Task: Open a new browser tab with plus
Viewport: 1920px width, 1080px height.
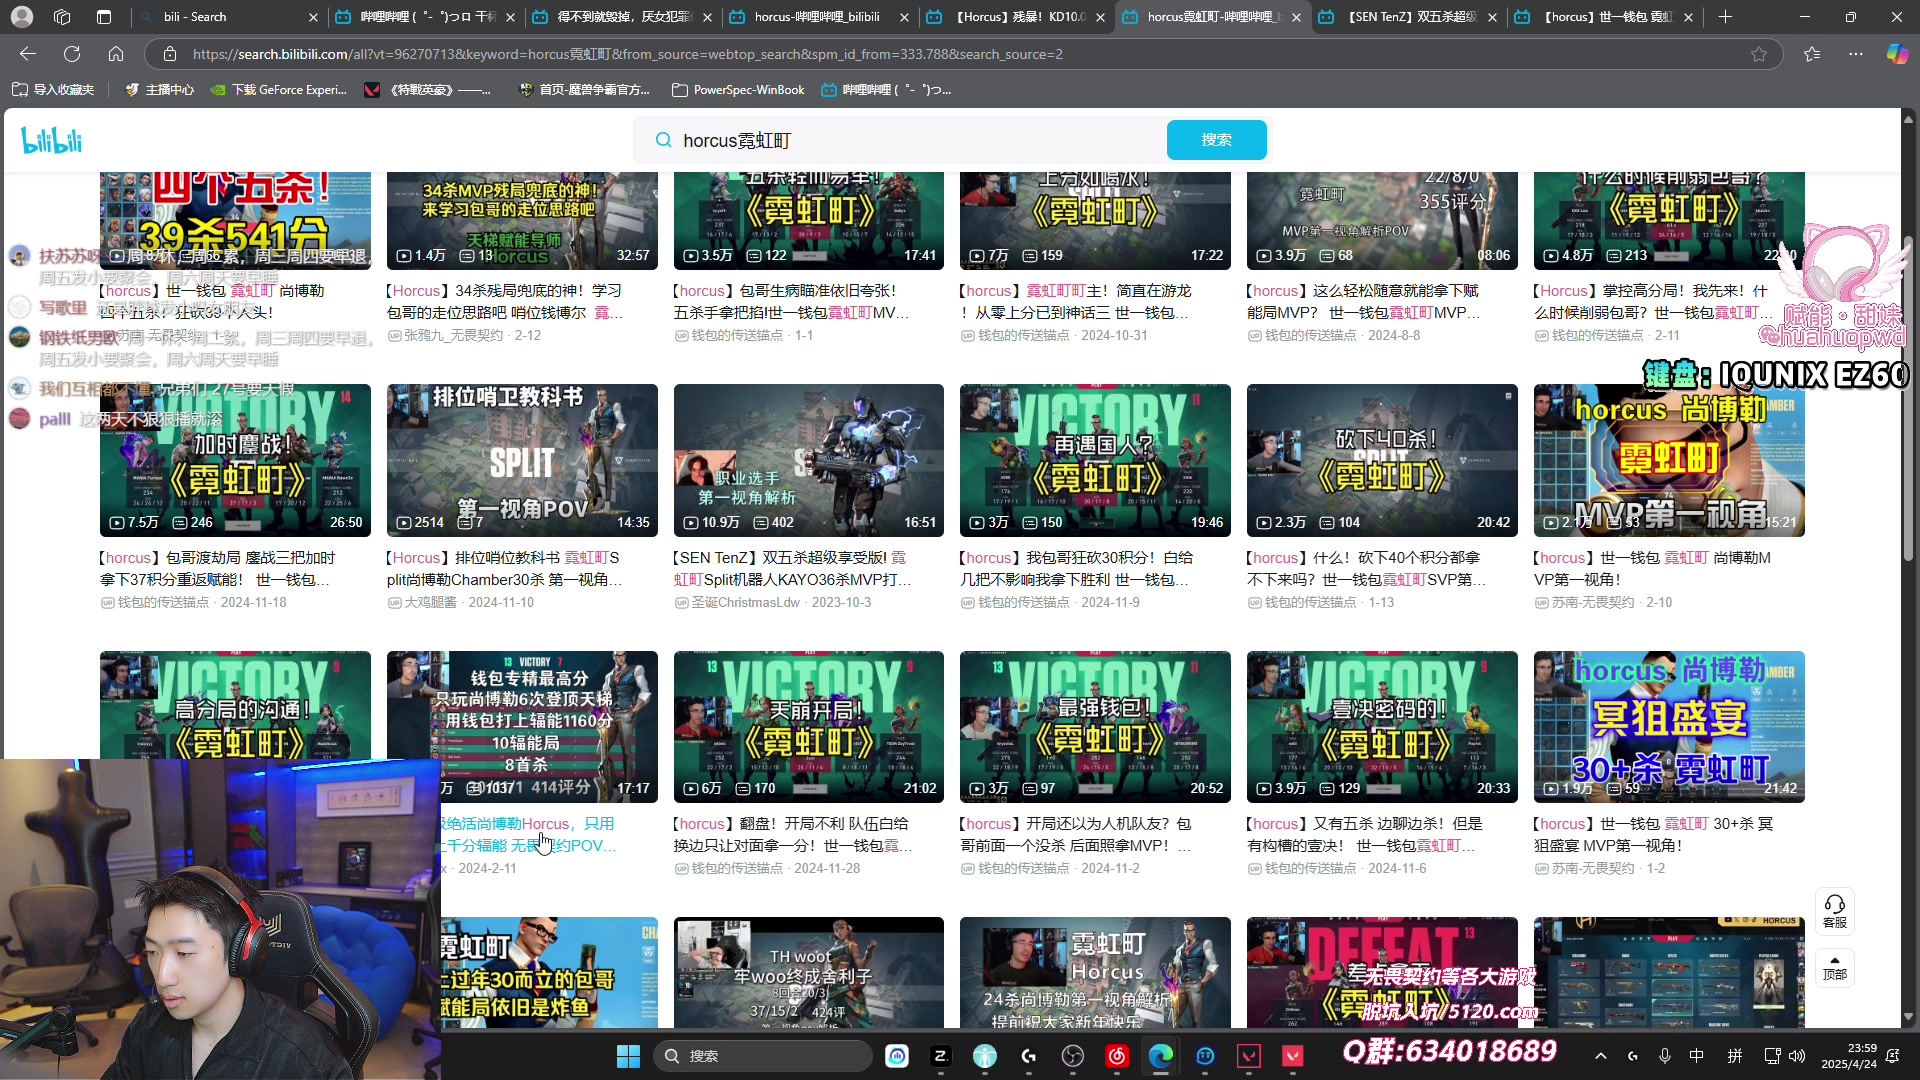Action: pos(1725,17)
